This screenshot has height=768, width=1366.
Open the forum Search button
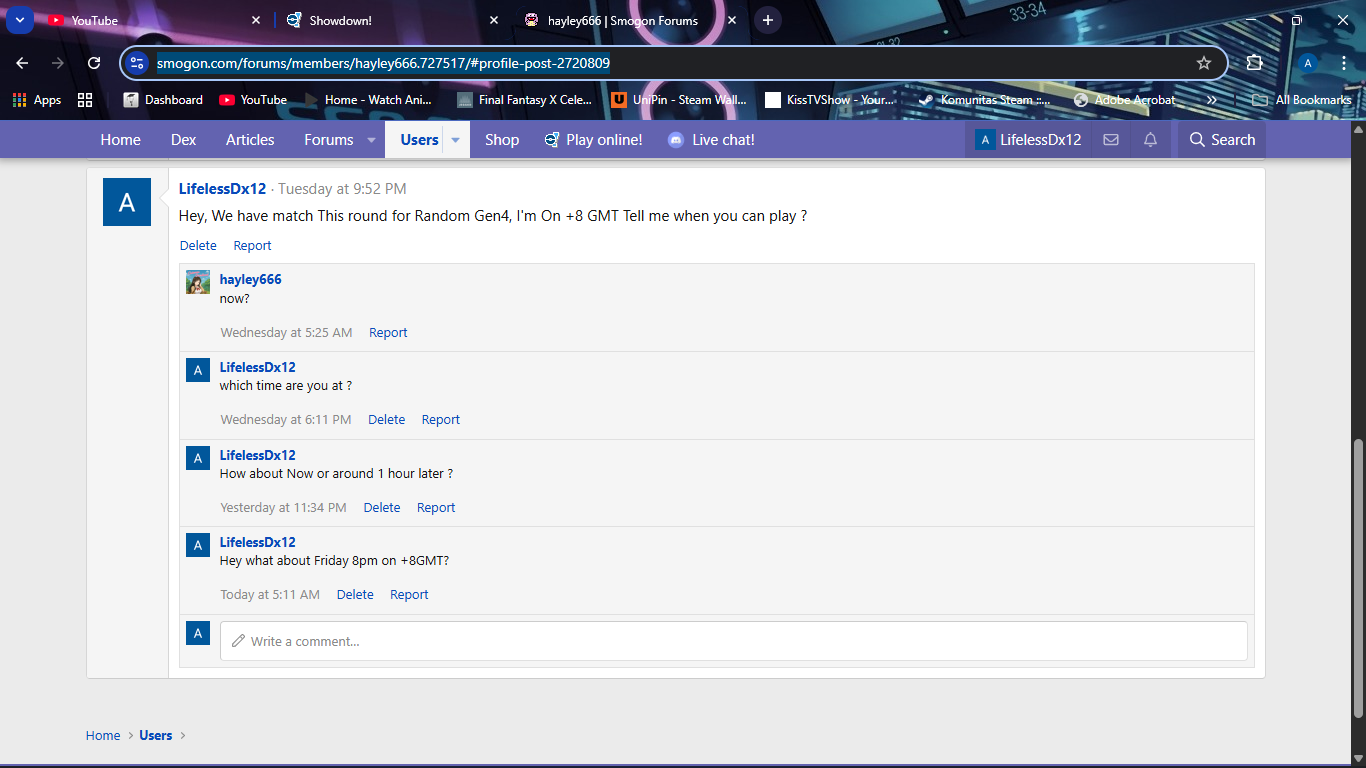[x=1222, y=140]
